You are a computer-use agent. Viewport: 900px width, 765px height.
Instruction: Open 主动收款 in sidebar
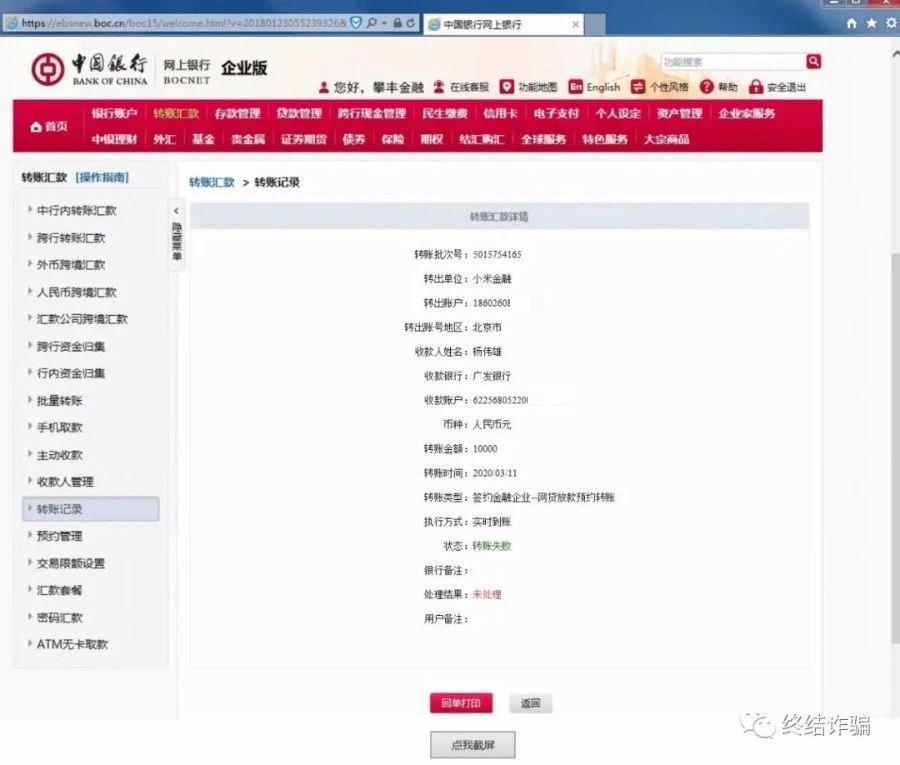(x=59, y=455)
